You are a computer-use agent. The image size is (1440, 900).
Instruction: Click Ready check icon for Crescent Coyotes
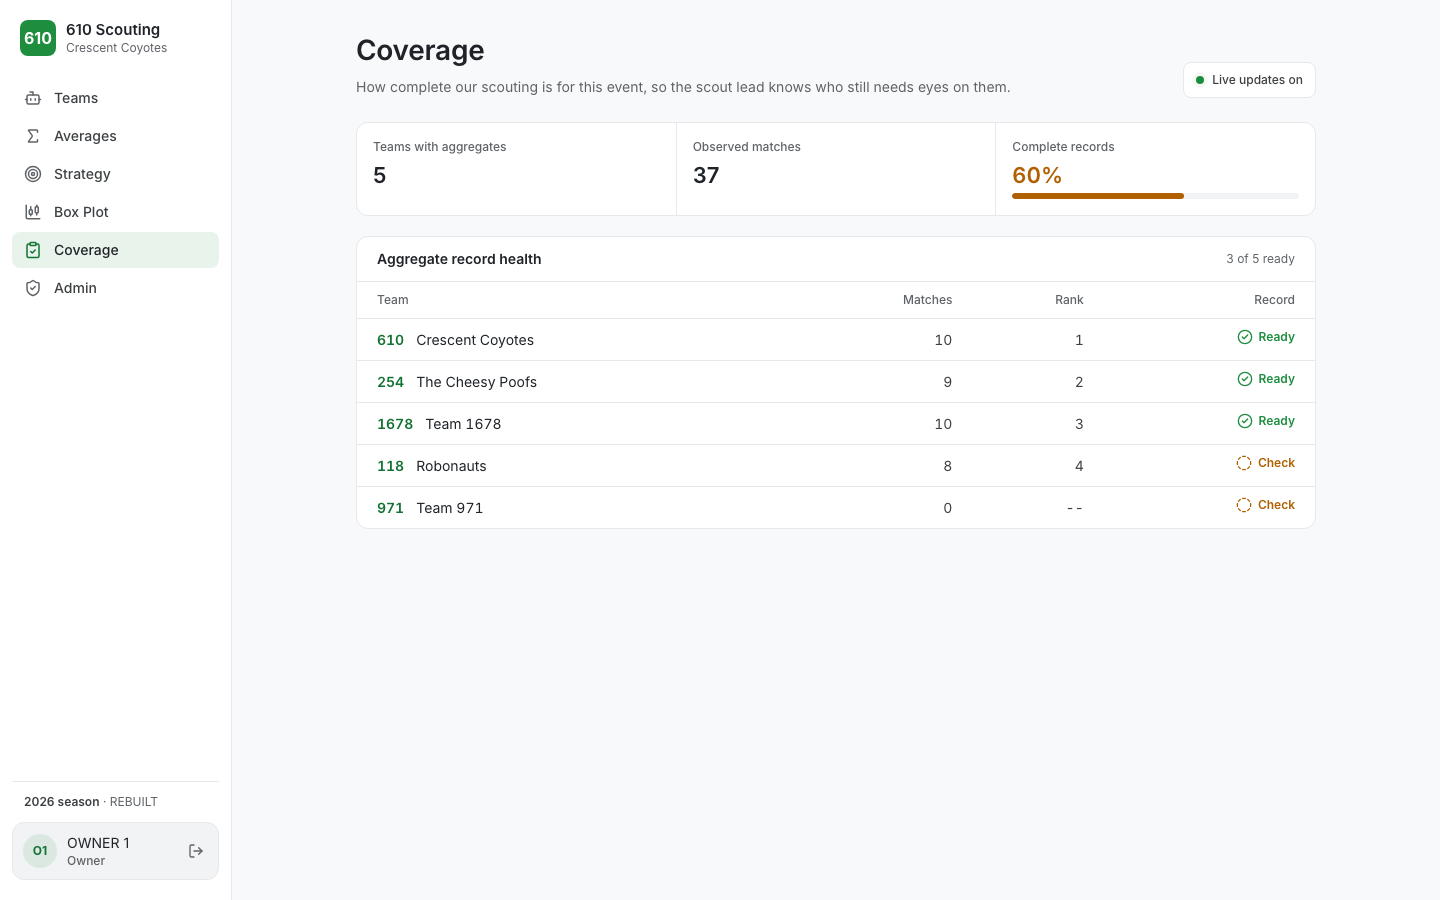click(x=1245, y=337)
